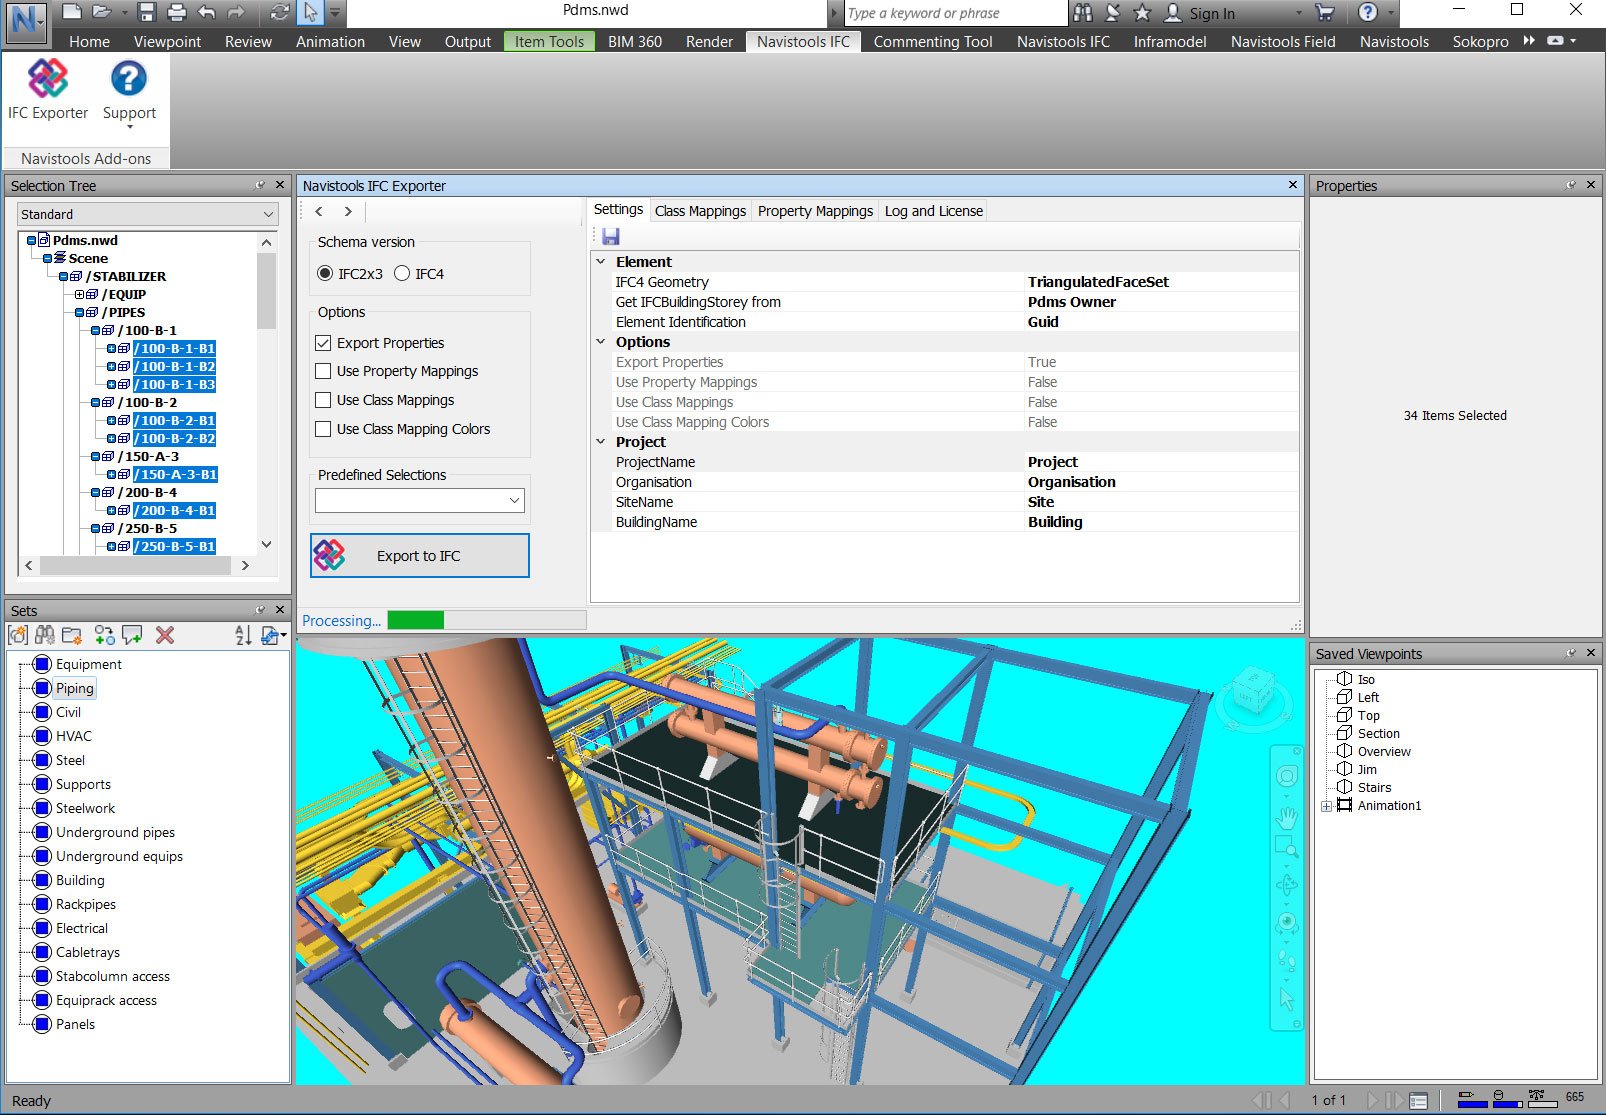Screen dimensions: 1606x1115
Task: Collapse the Project section in Settings
Action: [600, 441]
